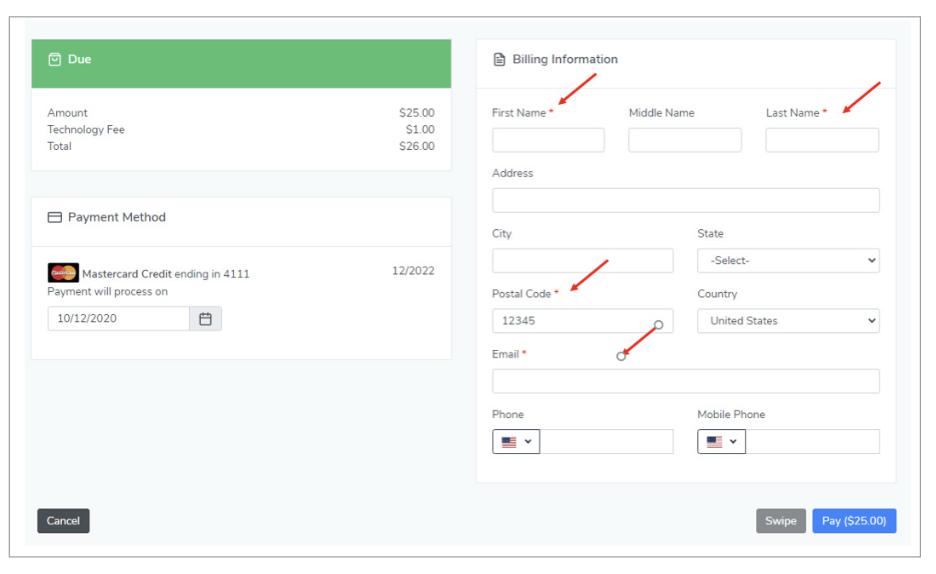Focus the Email input field
Screen dimensions: 936x574
point(685,381)
